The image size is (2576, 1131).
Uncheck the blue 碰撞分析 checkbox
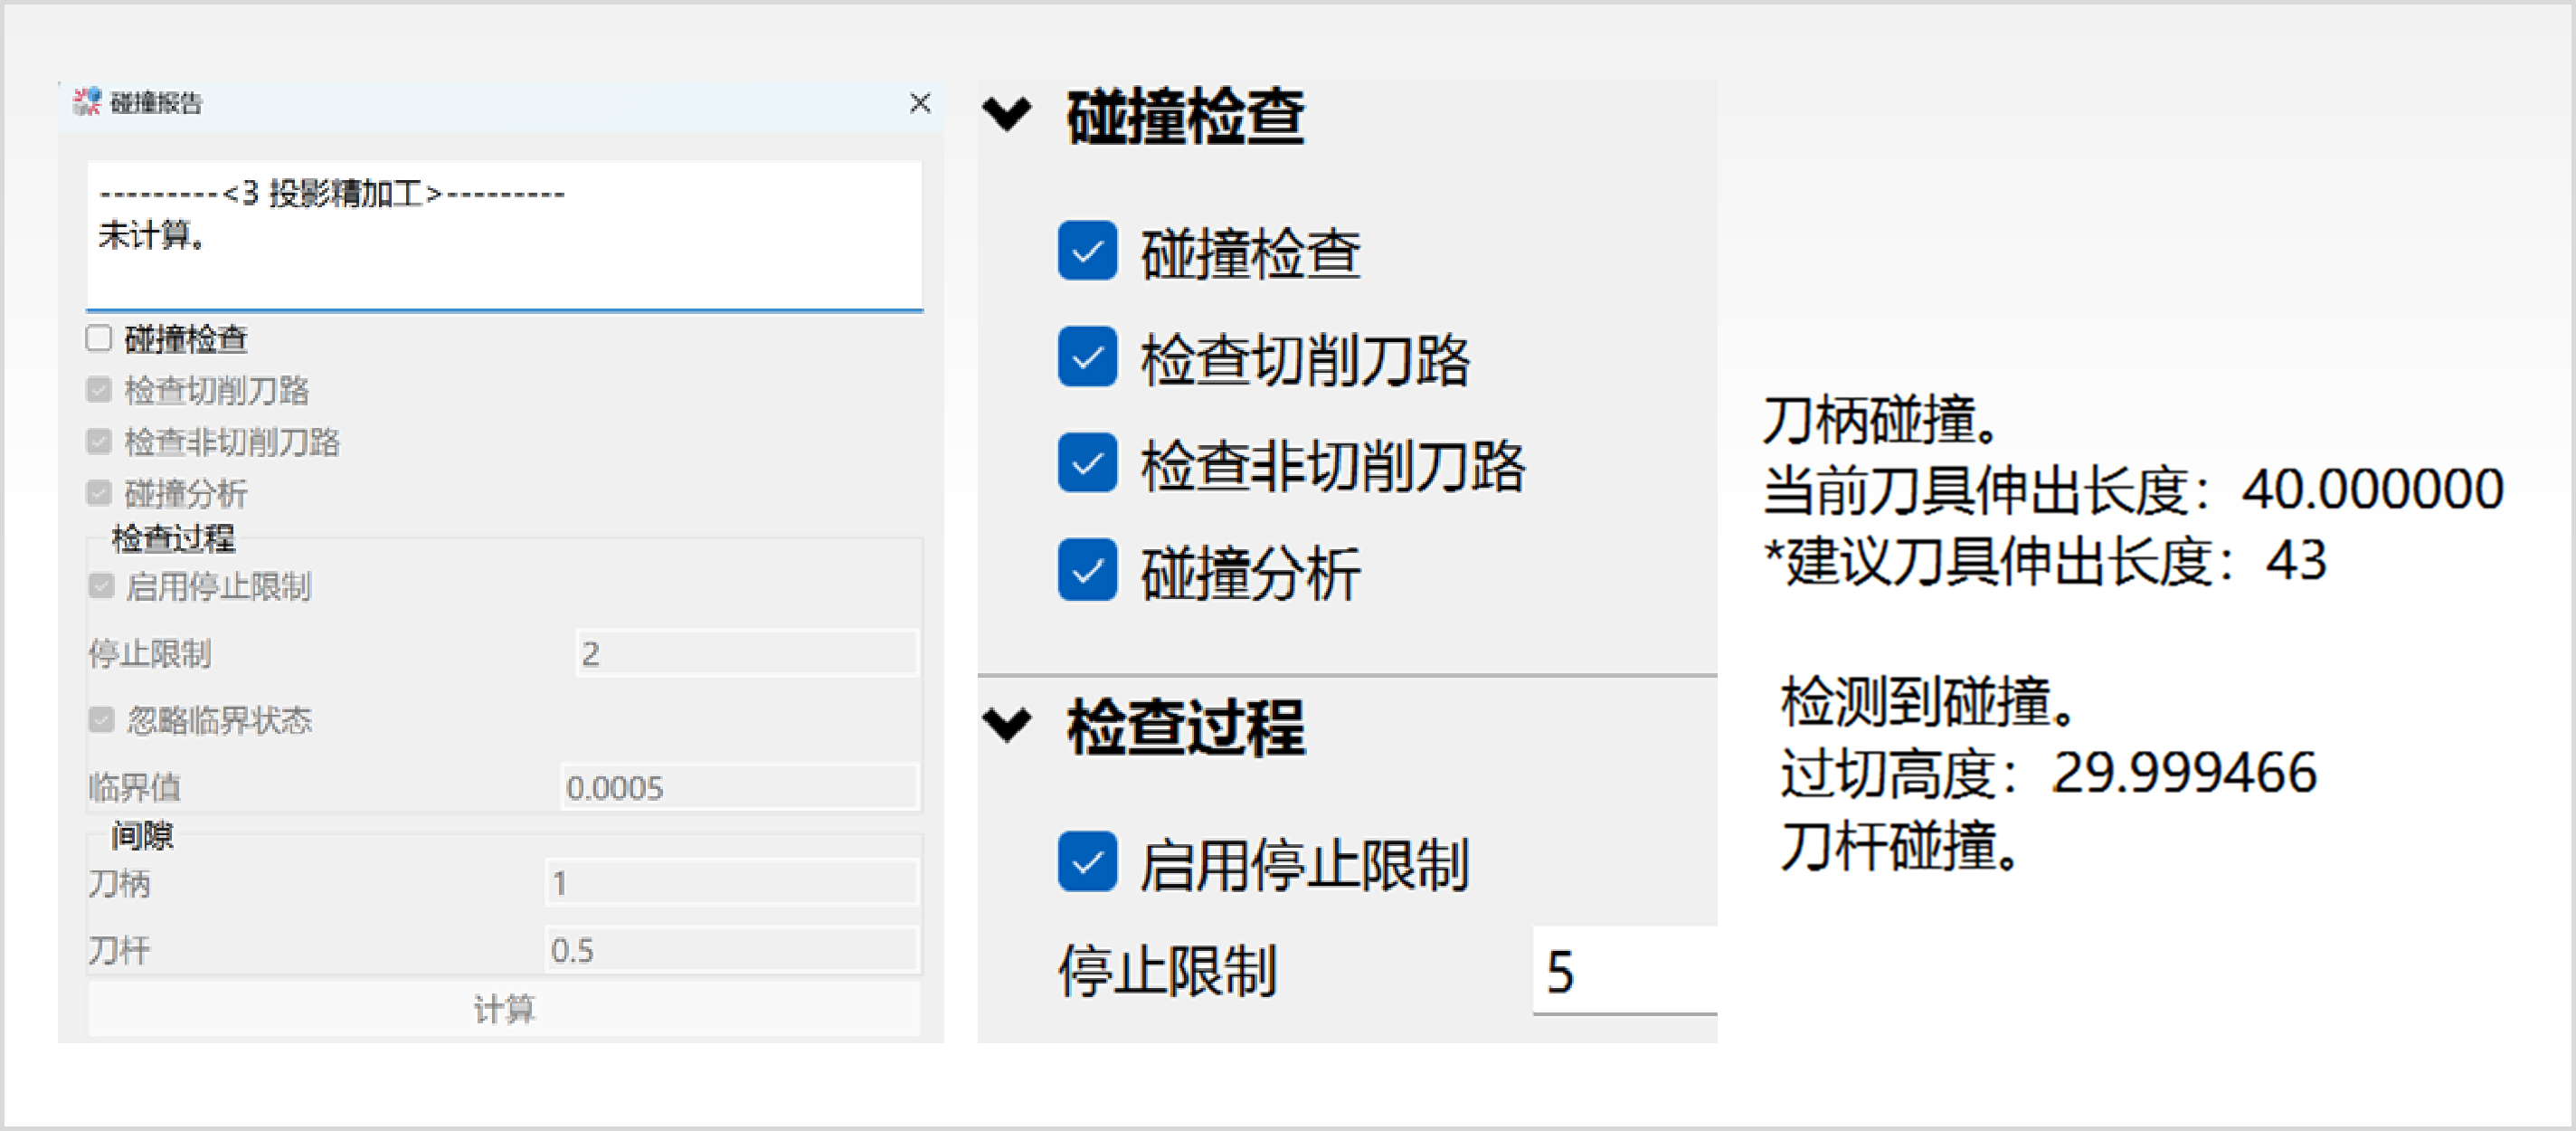coord(1087,570)
